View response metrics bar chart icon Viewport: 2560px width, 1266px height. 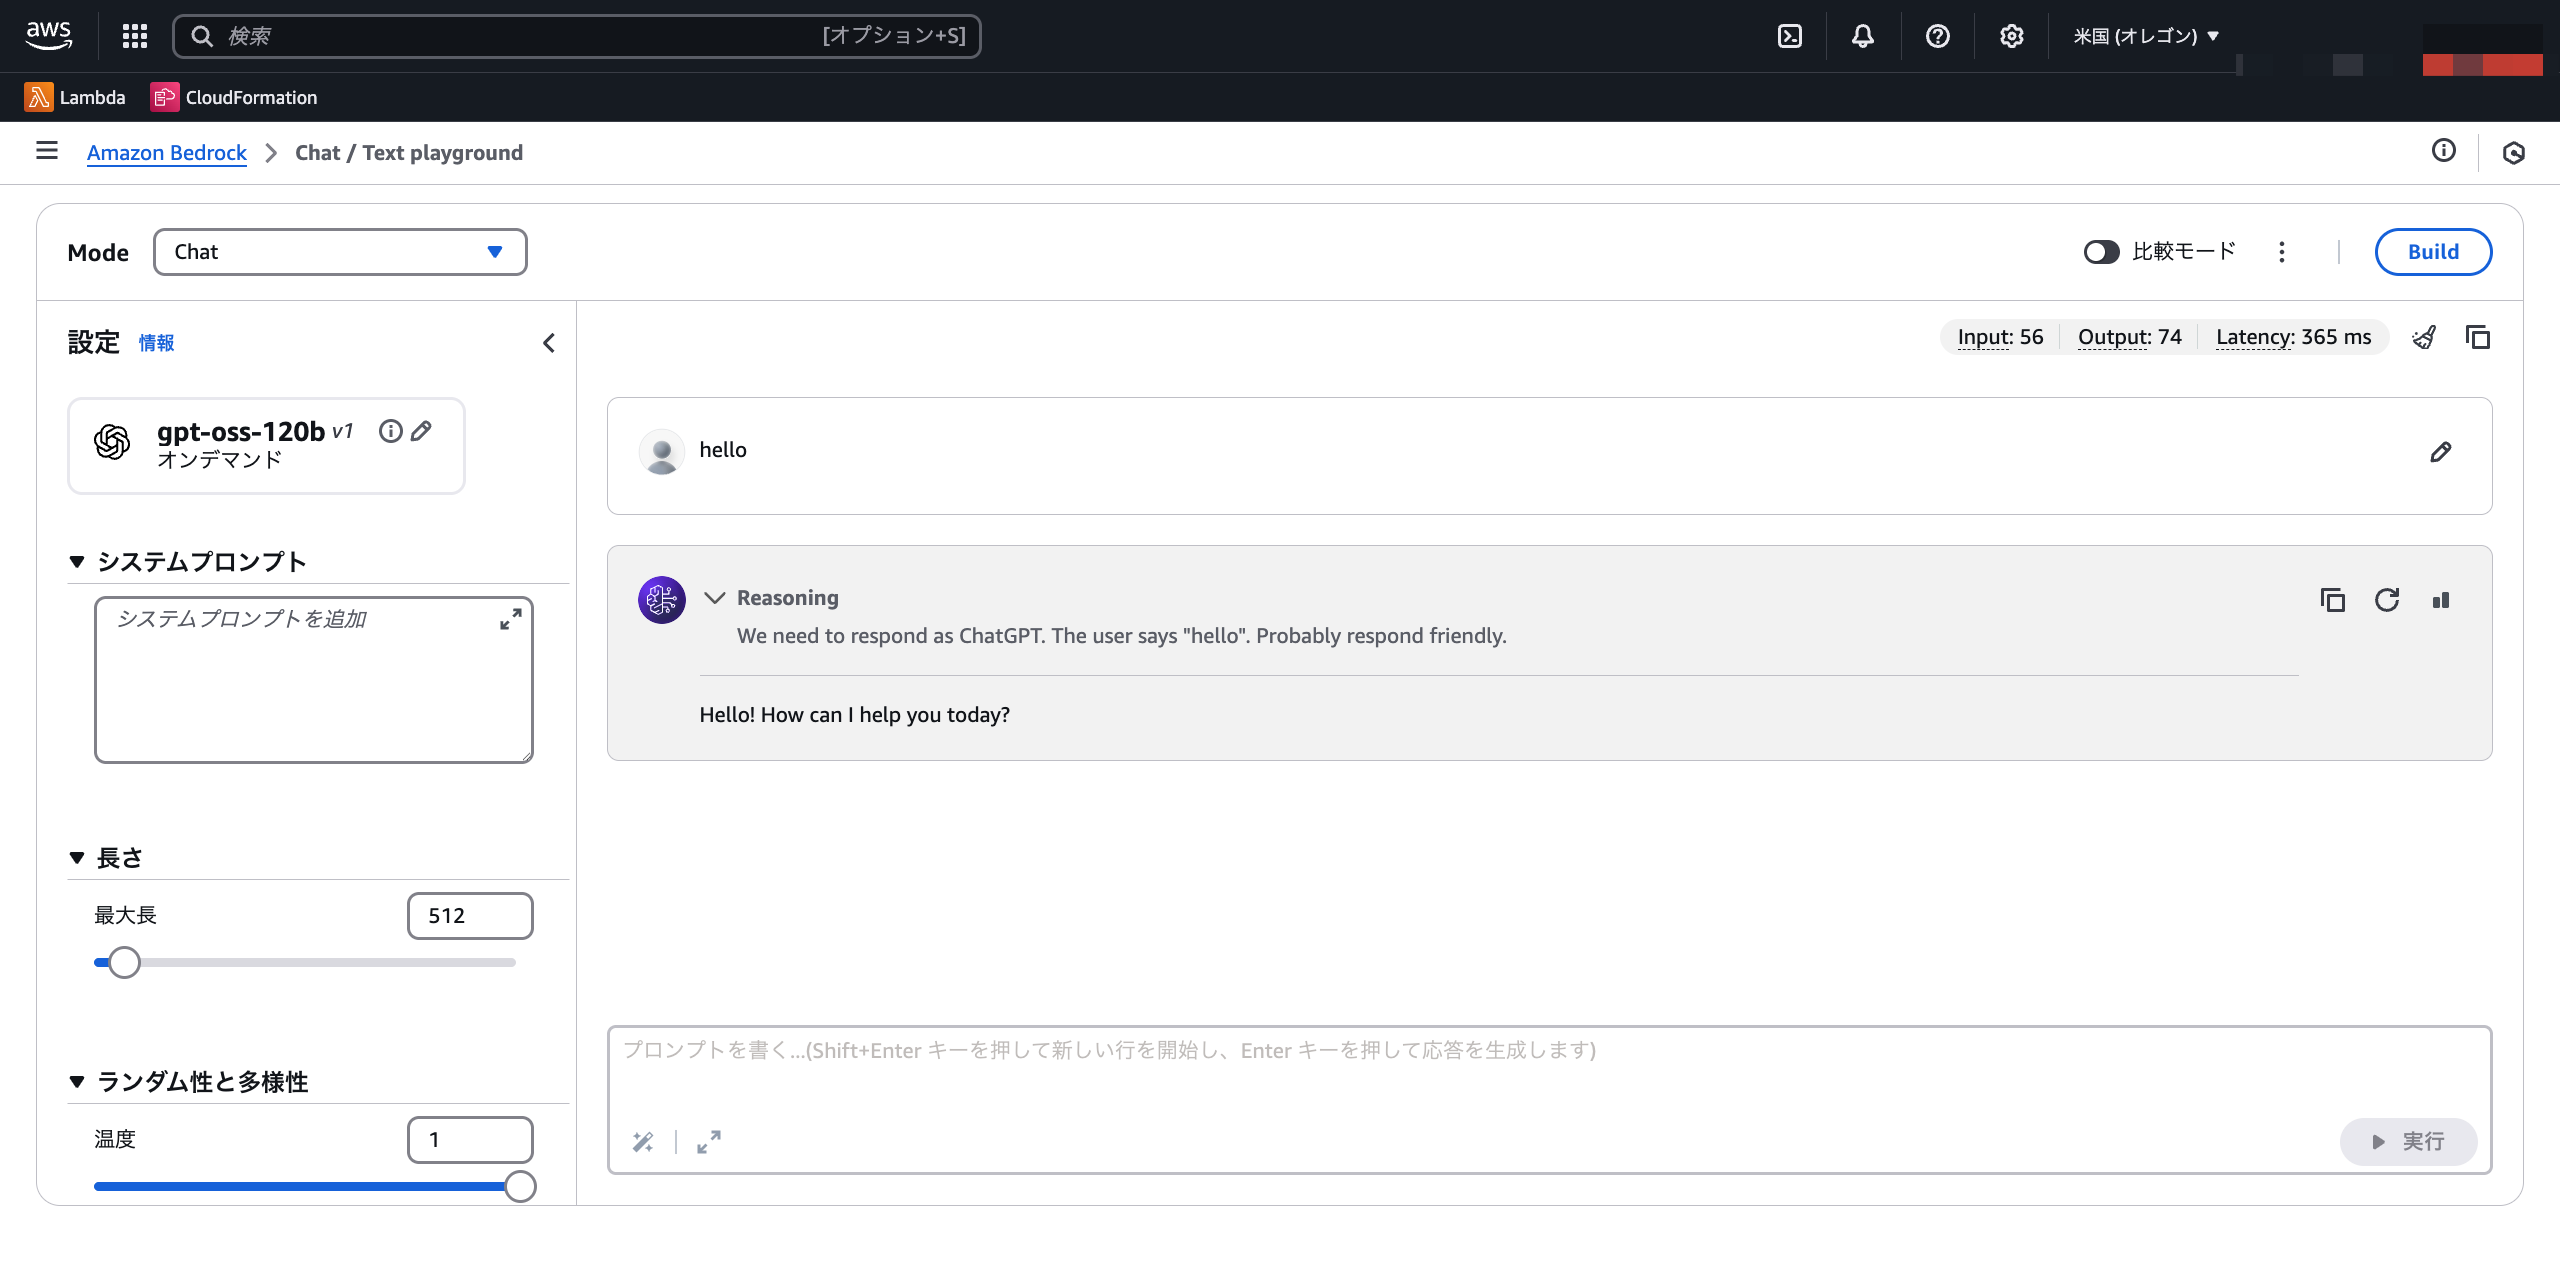click(2441, 600)
